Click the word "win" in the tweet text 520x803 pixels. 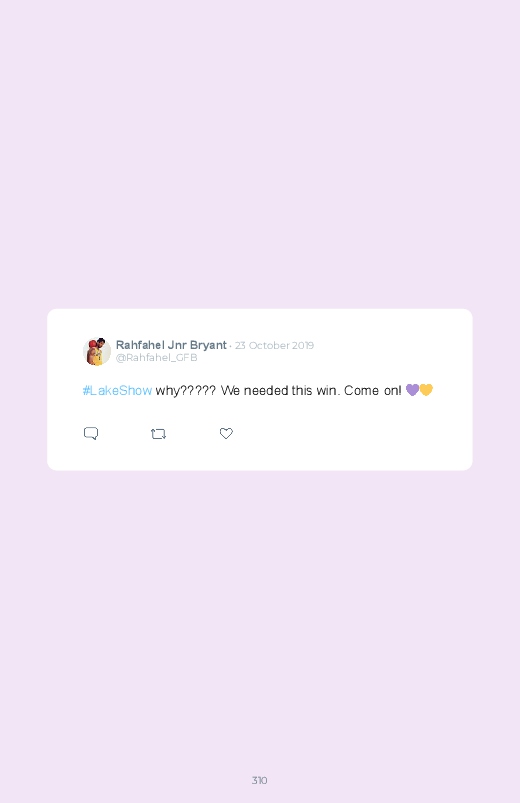tap(326, 390)
